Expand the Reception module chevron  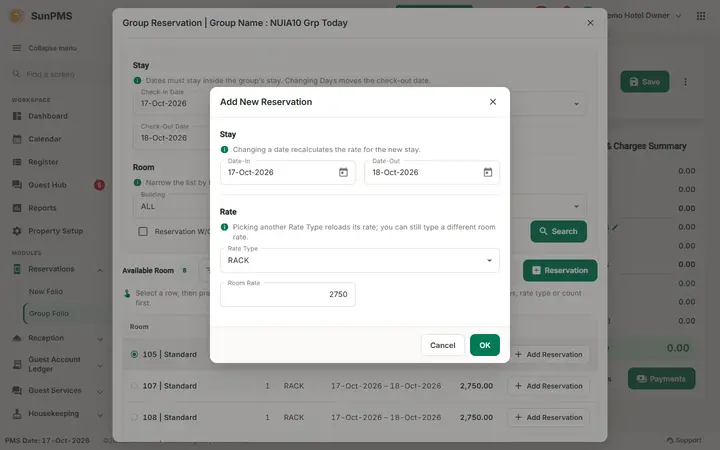pyautogui.click(x=100, y=339)
